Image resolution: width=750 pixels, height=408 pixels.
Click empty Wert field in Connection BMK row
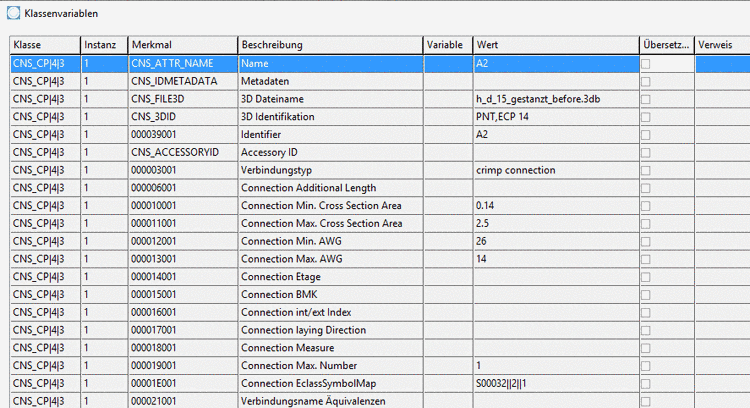pos(556,295)
